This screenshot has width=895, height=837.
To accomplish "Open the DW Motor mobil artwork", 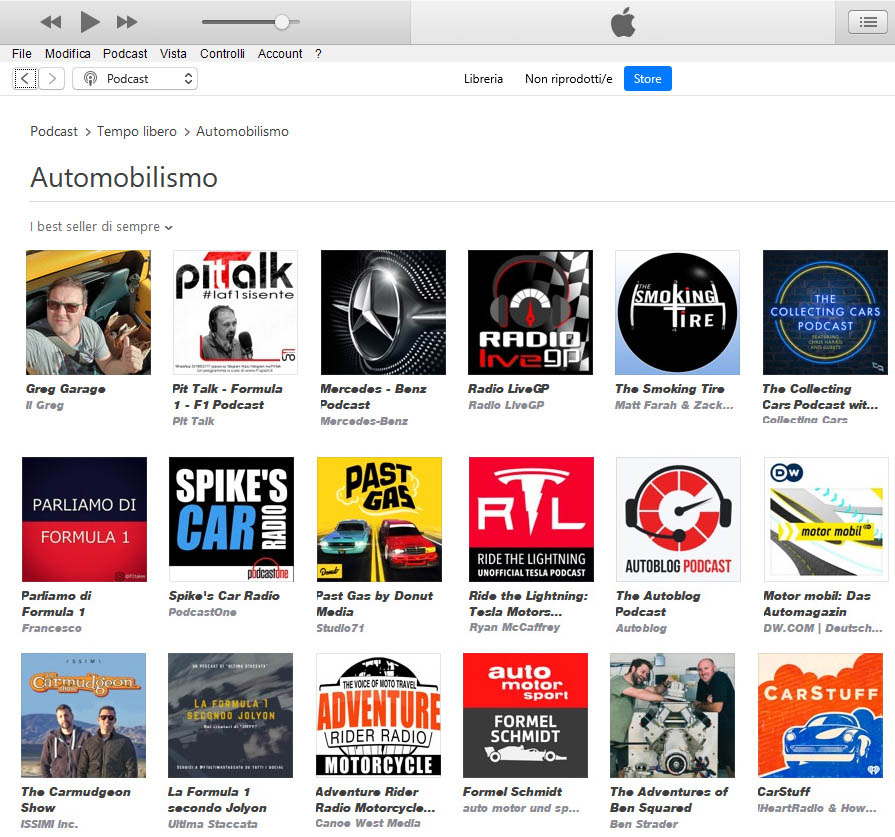I will coord(826,519).
